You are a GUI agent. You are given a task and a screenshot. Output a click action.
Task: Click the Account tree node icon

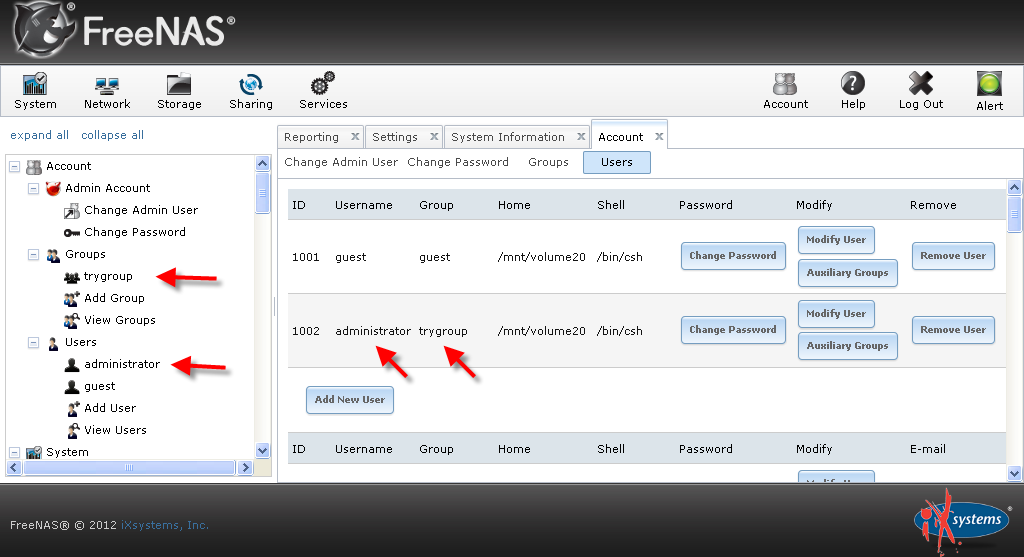click(x=34, y=167)
